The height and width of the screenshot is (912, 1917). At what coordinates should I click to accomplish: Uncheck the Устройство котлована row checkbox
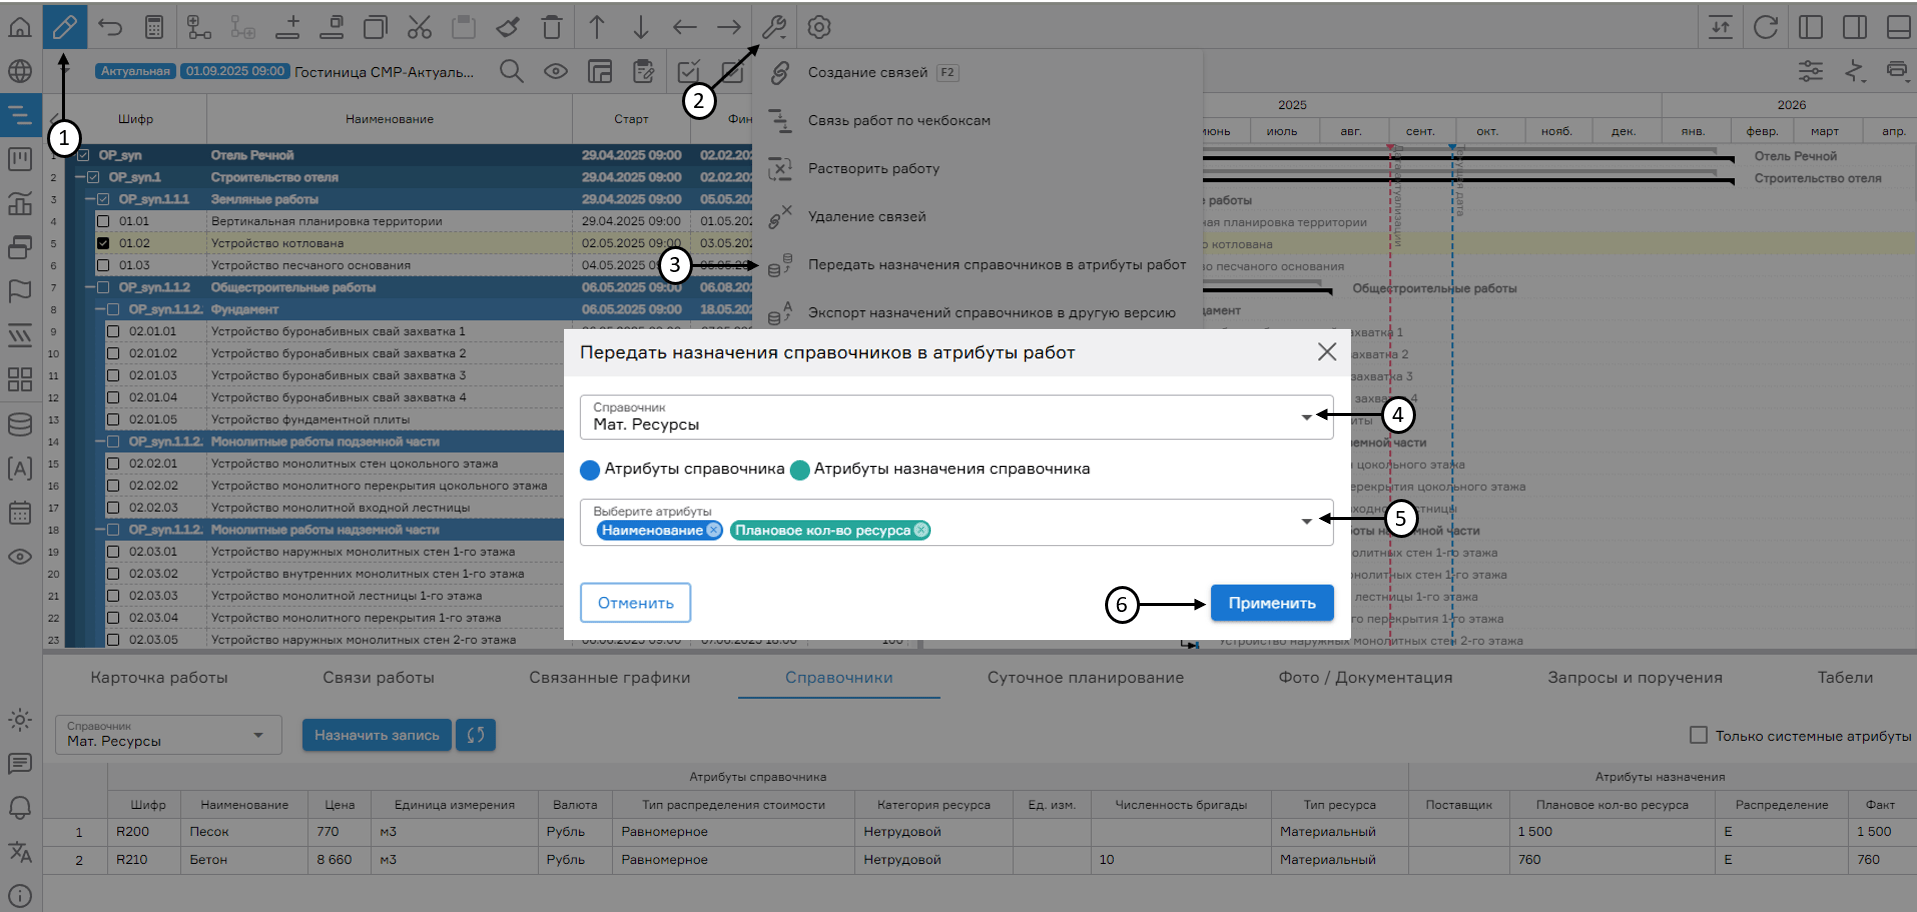104,242
